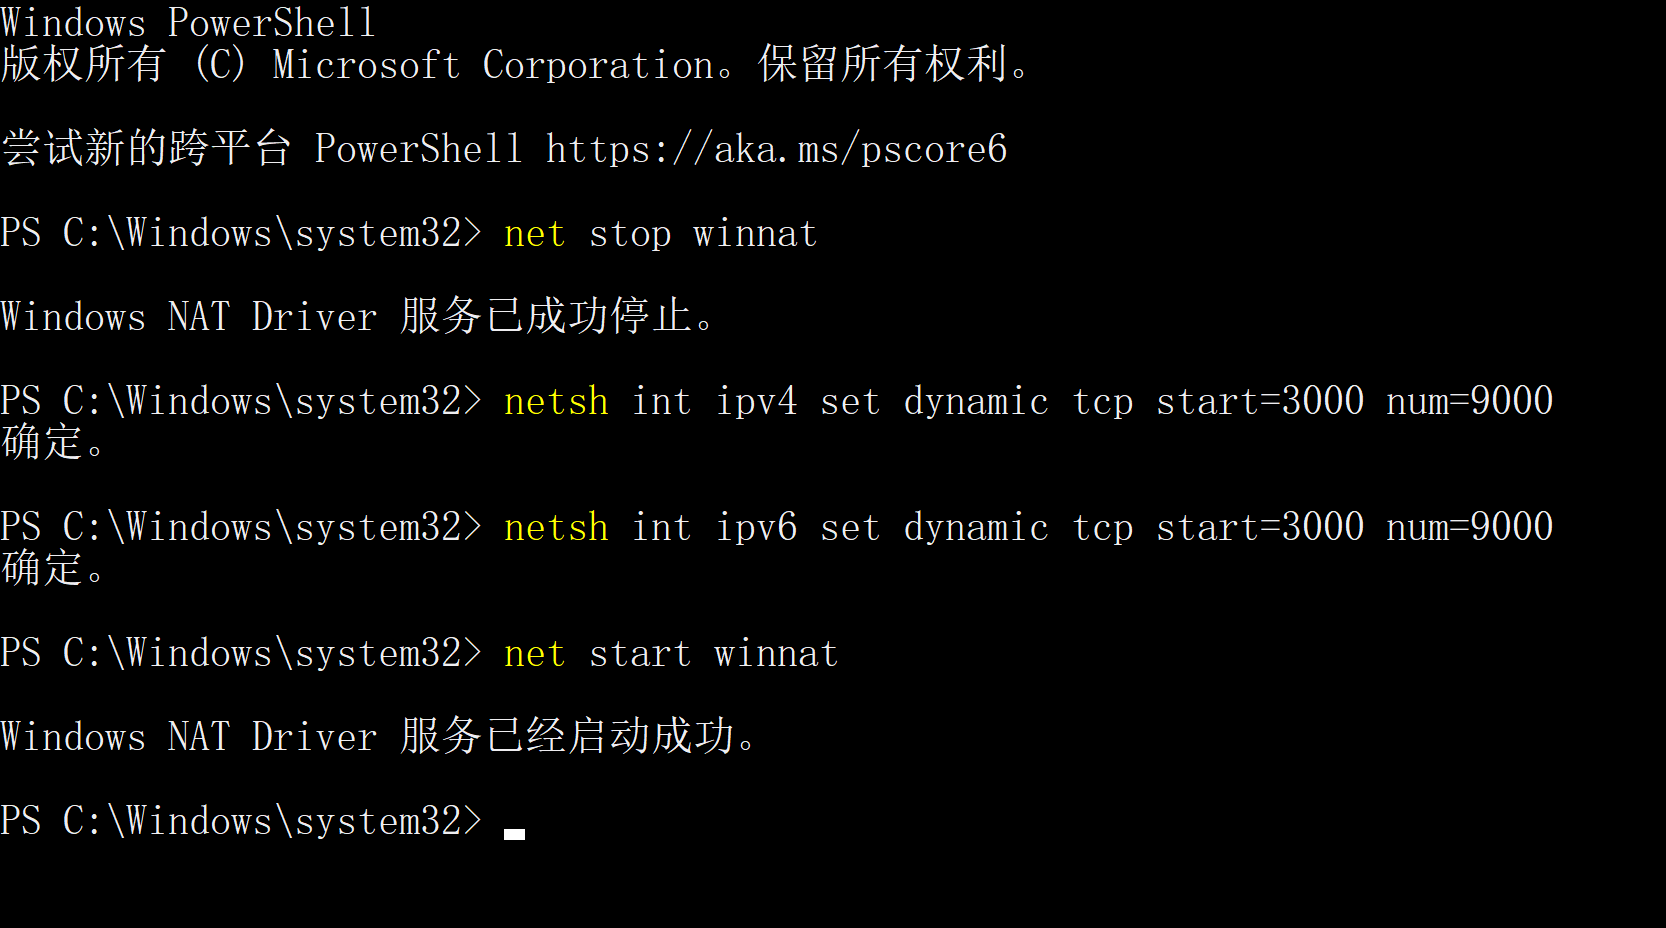Click the netsh int ipv4 command text

pos(1028,402)
